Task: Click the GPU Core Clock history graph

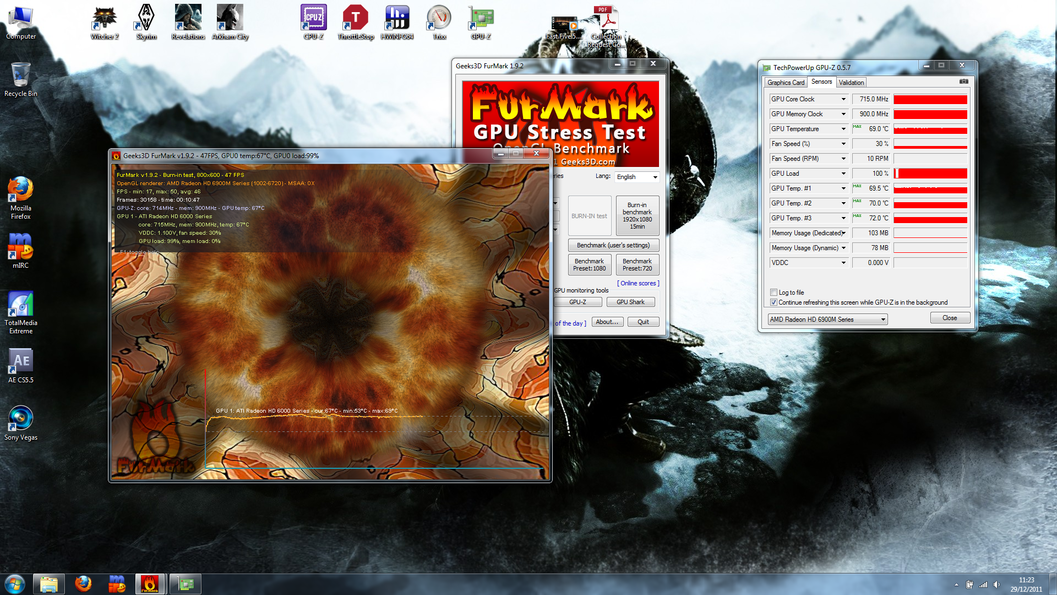Action: tap(930, 99)
